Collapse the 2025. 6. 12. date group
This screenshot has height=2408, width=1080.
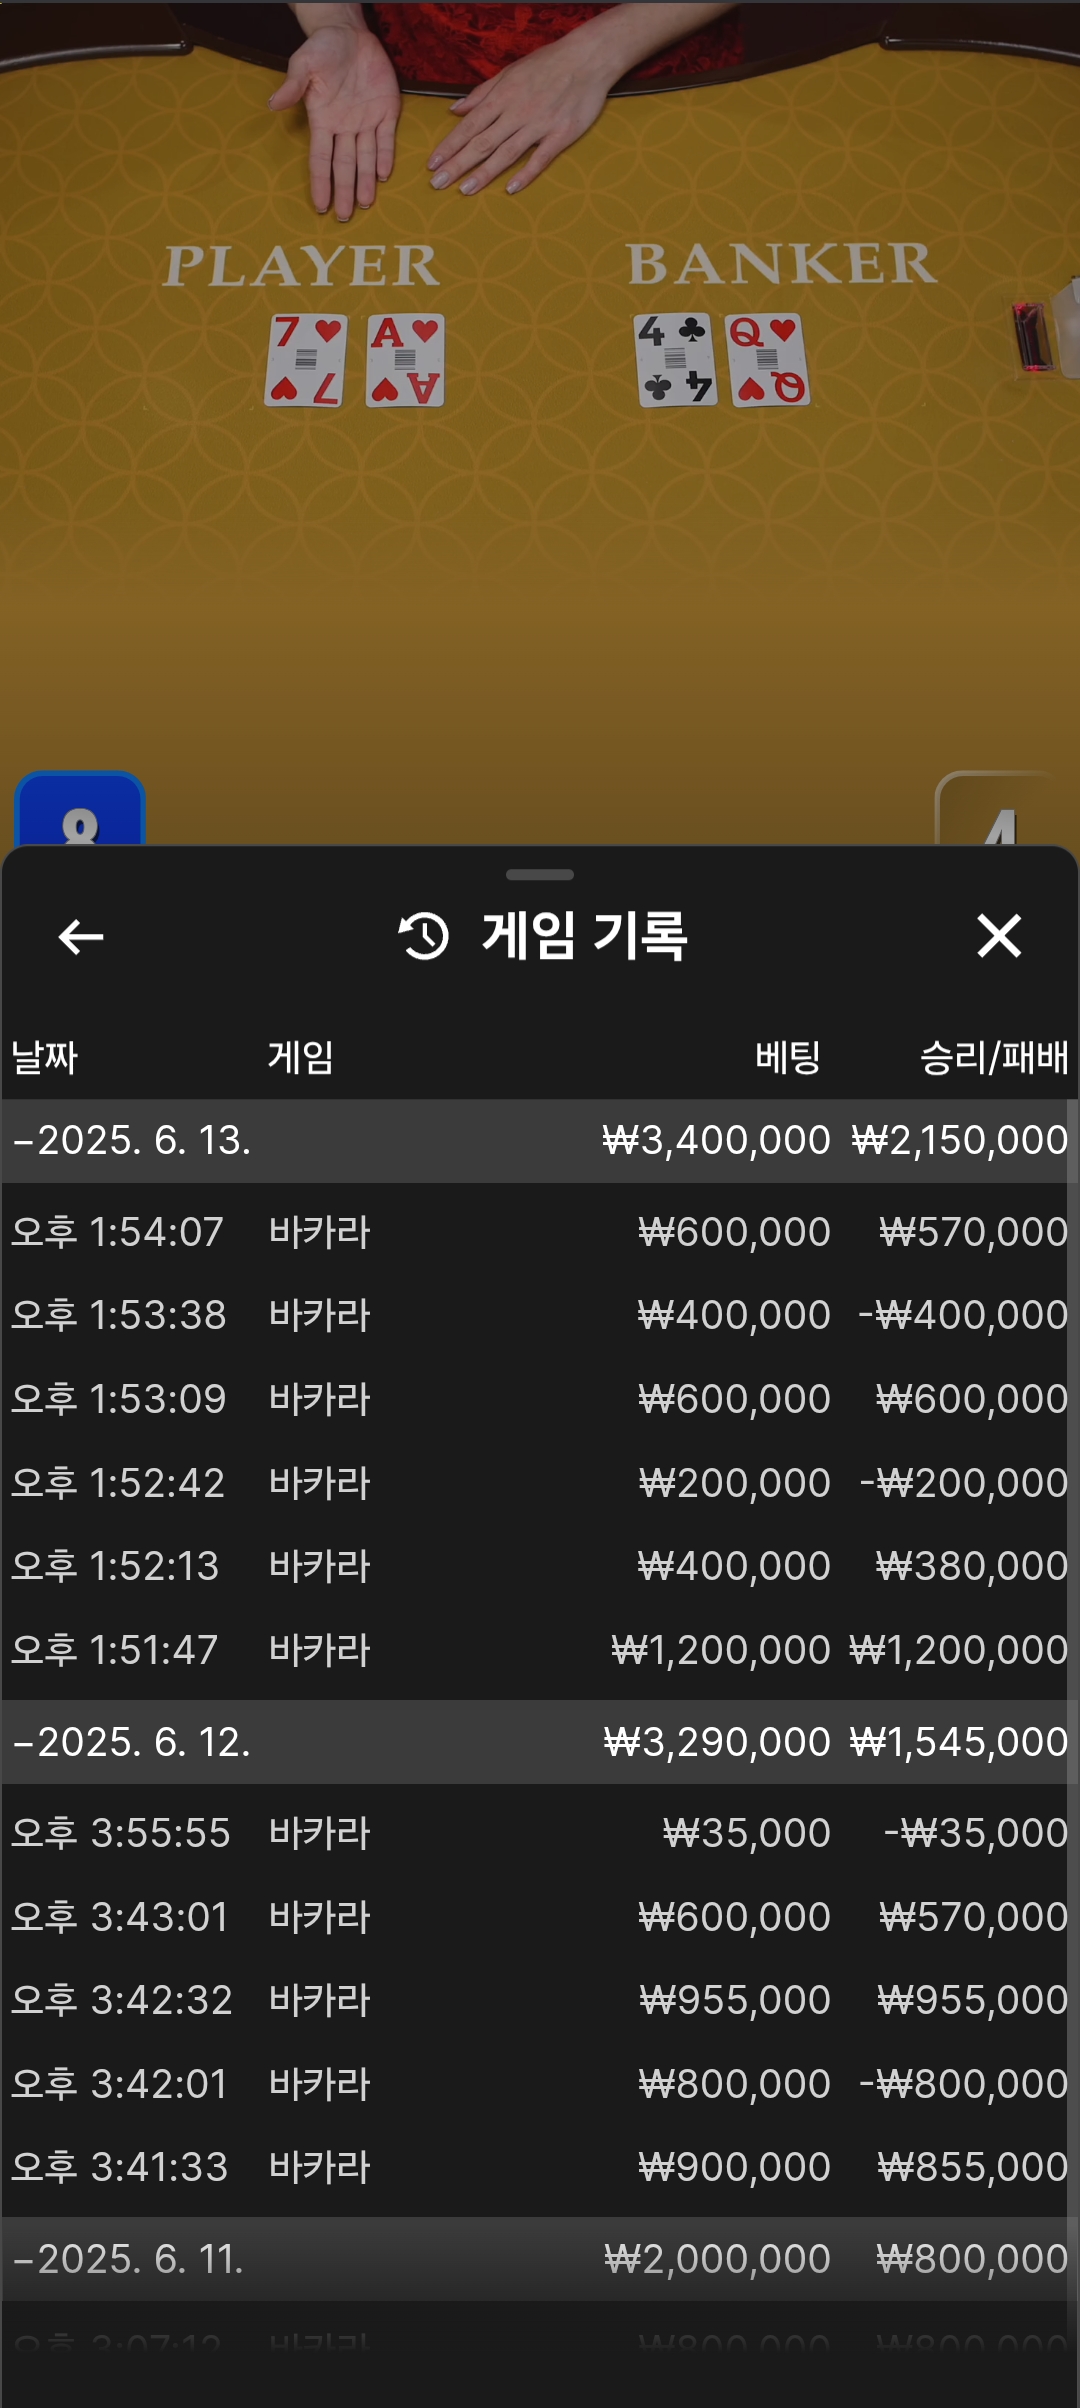point(540,1742)
